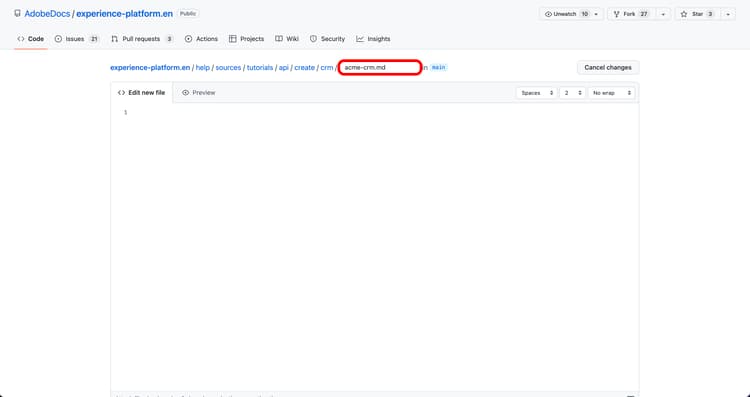Go to the api folder breadcrumb

pyautogui.click(x=284, y=67)
